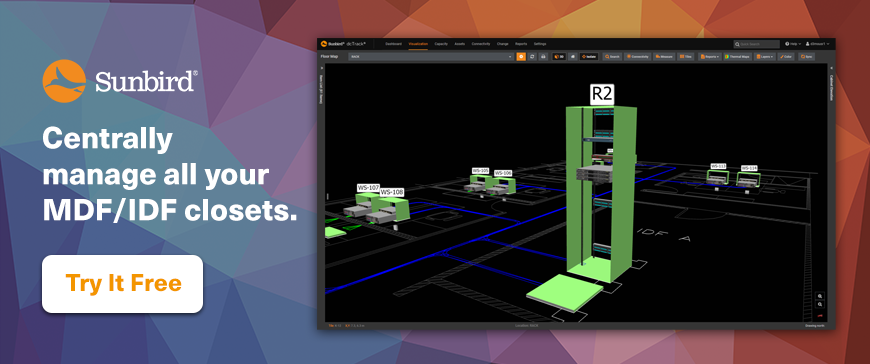Viewport: 870px width, 364px height.
Task: Expand the Reports toolbar dropdown
Action: [709, 57]
